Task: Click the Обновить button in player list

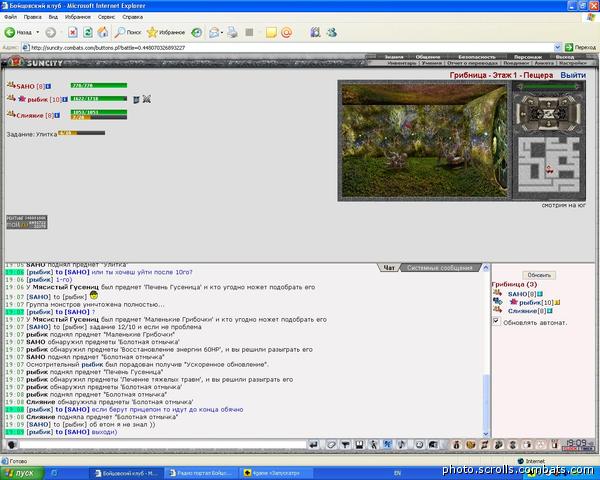Action: coord(539,275)
